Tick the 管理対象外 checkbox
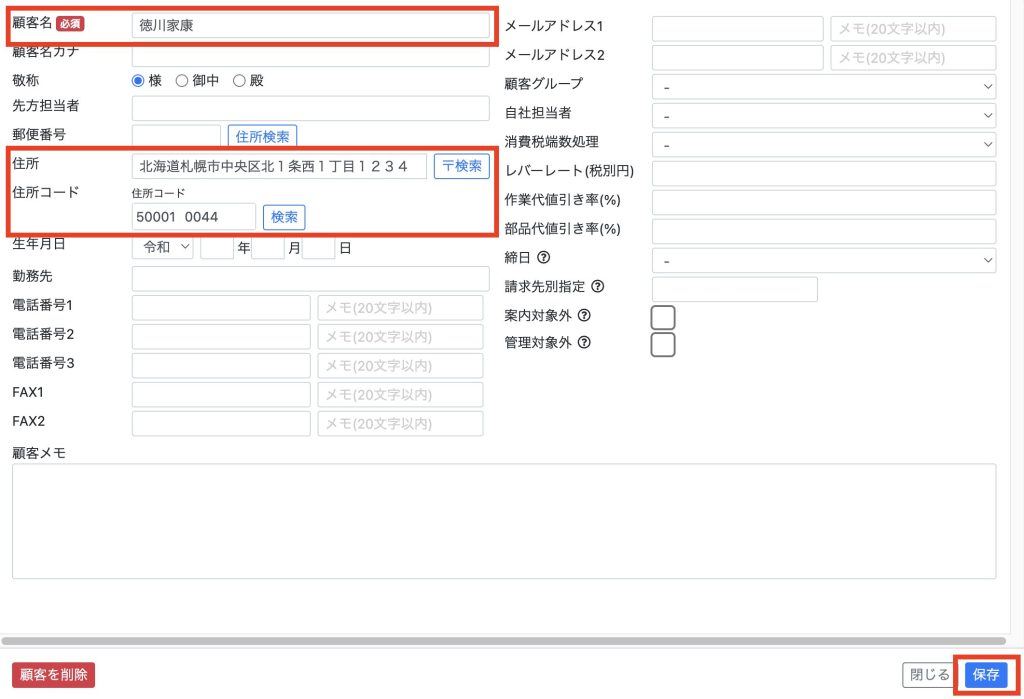The width and height of the screenshot is (1024, 699). 663,345
